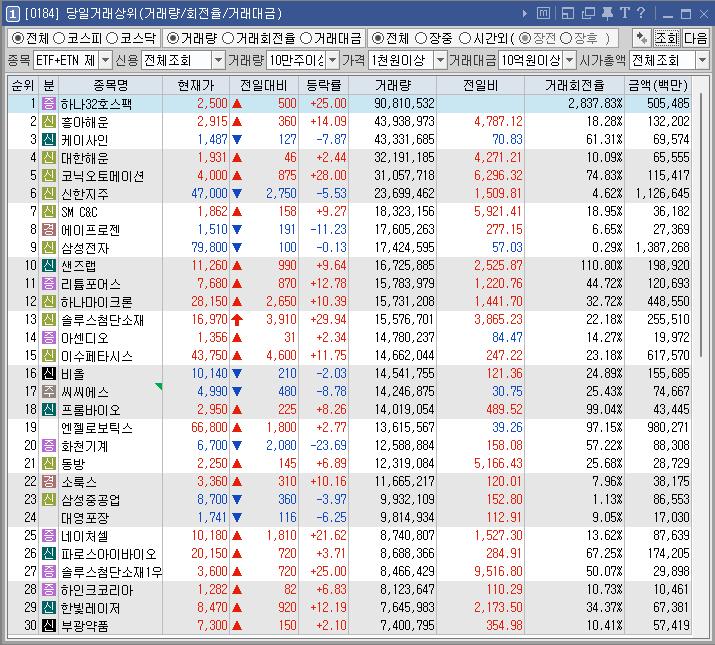Click the 경 badge next to 에이프로젠
The width and height of the screenshot is (715, 645).
49,229
